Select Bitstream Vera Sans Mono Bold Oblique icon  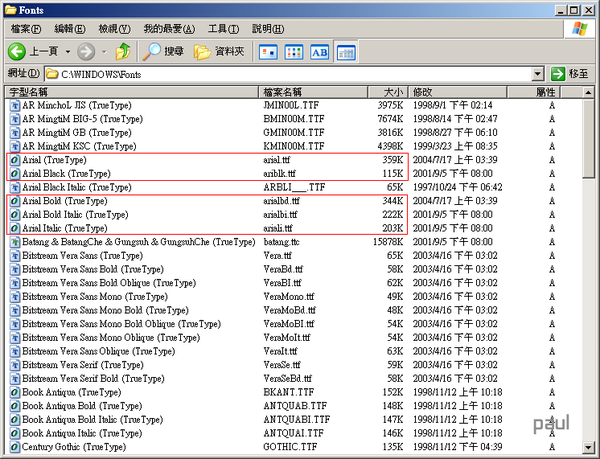tap(15, 324)
